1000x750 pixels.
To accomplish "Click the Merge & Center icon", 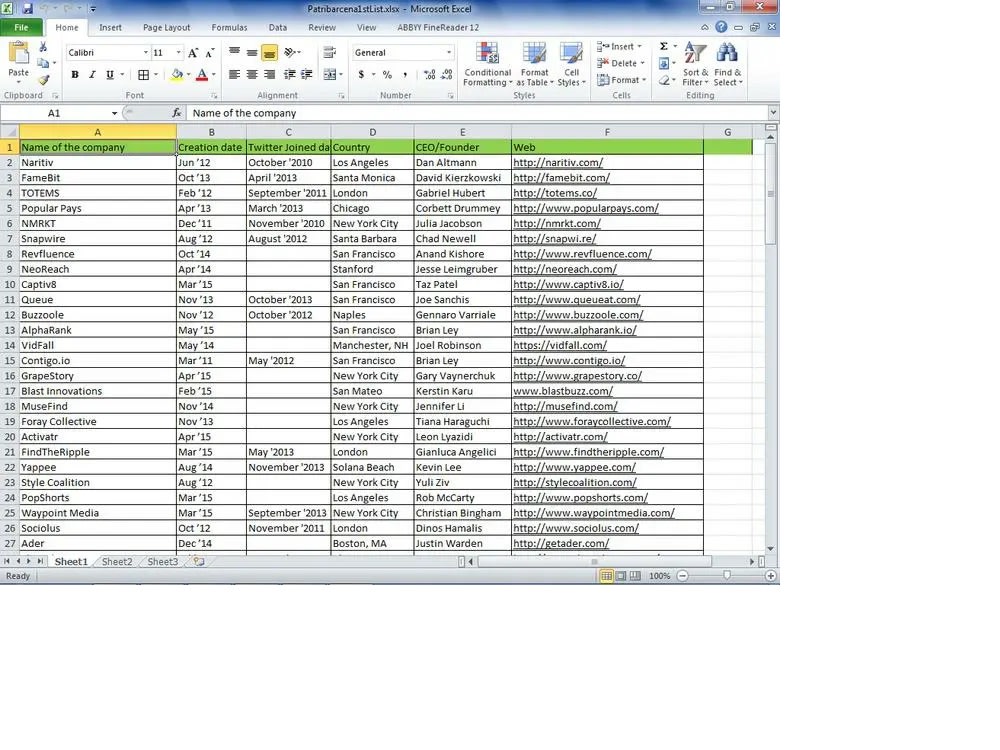I will 330,75.
